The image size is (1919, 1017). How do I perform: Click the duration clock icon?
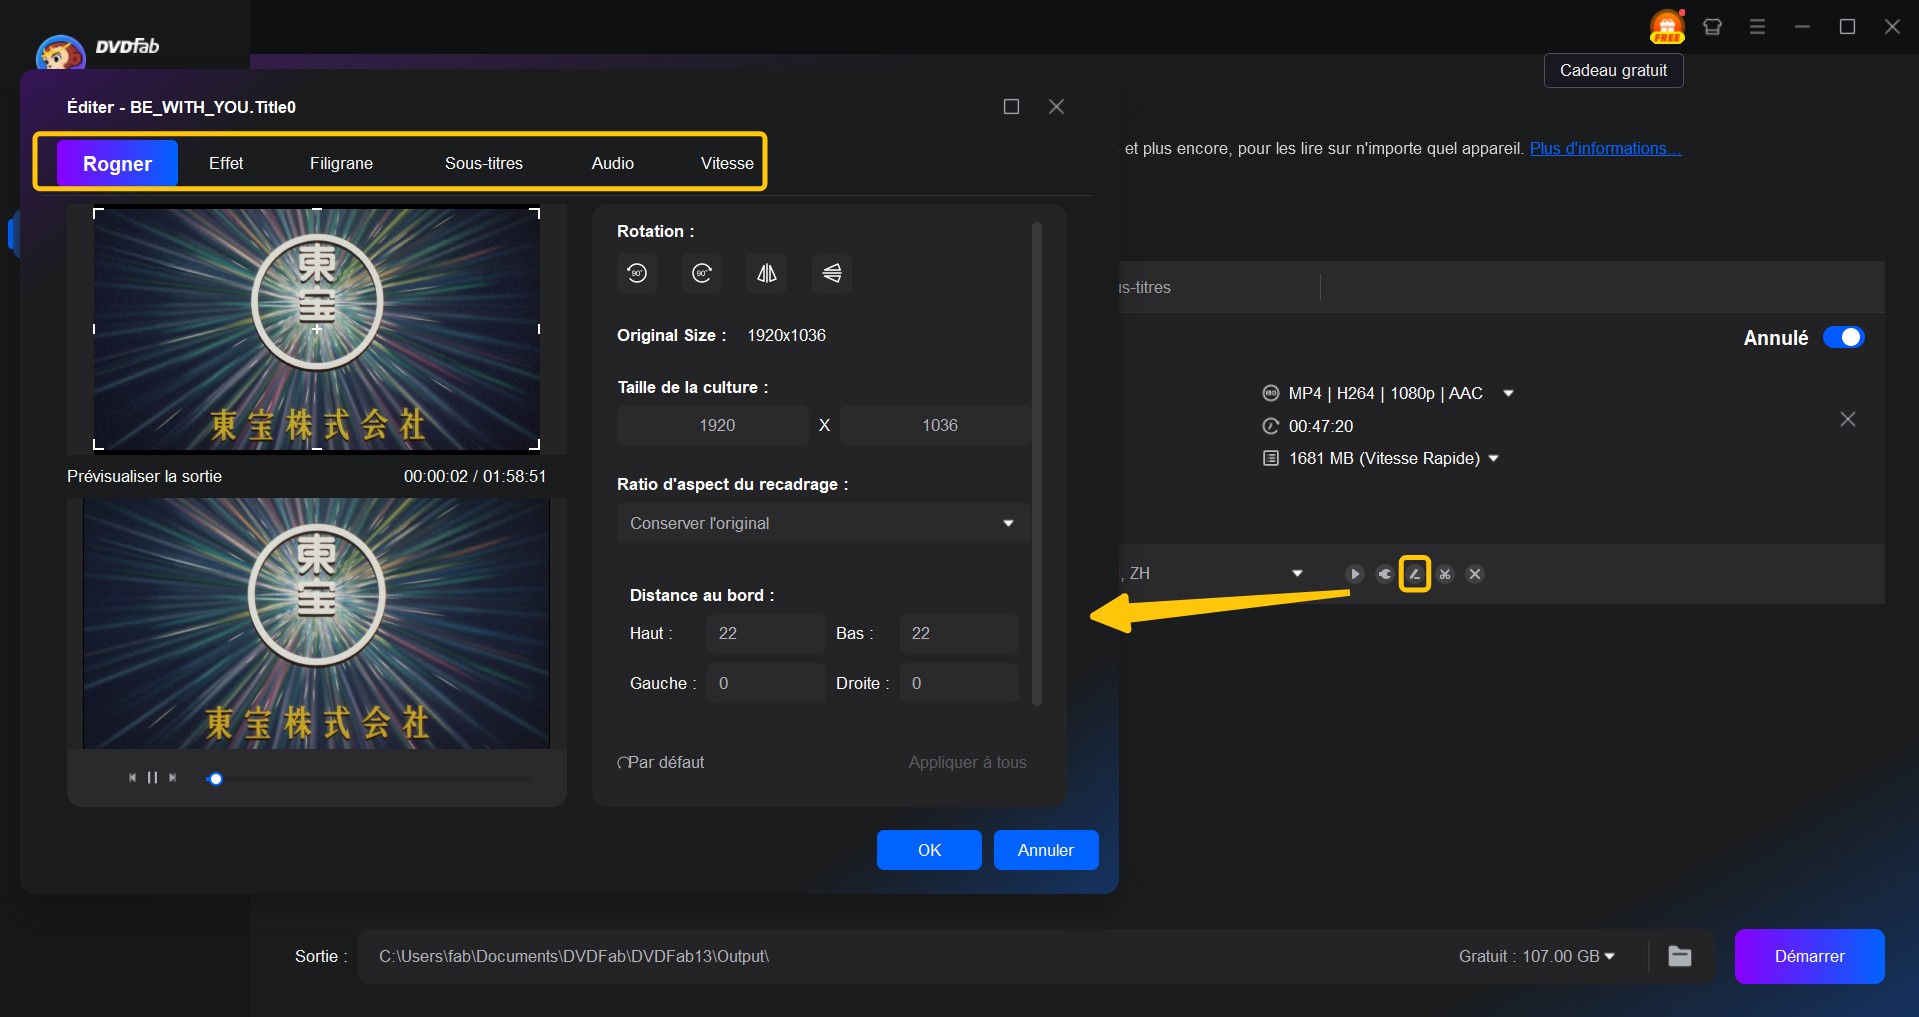tap(1270, 426)
